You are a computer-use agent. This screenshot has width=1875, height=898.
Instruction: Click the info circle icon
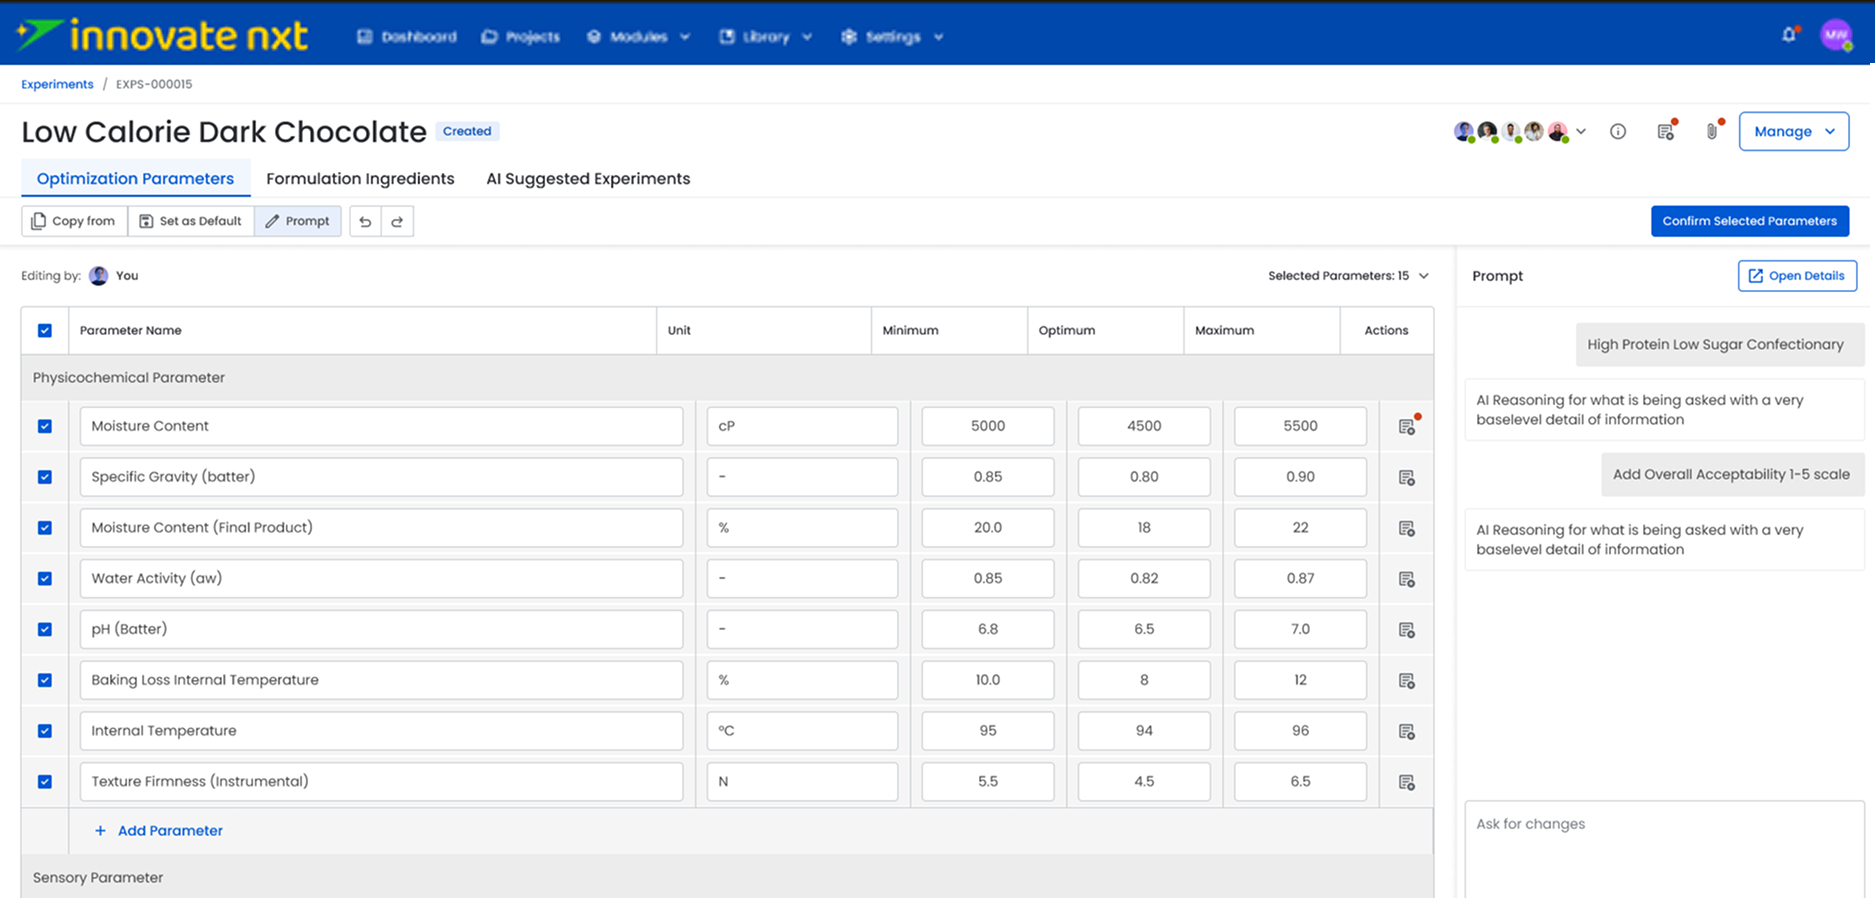(x=1618, y=132)
